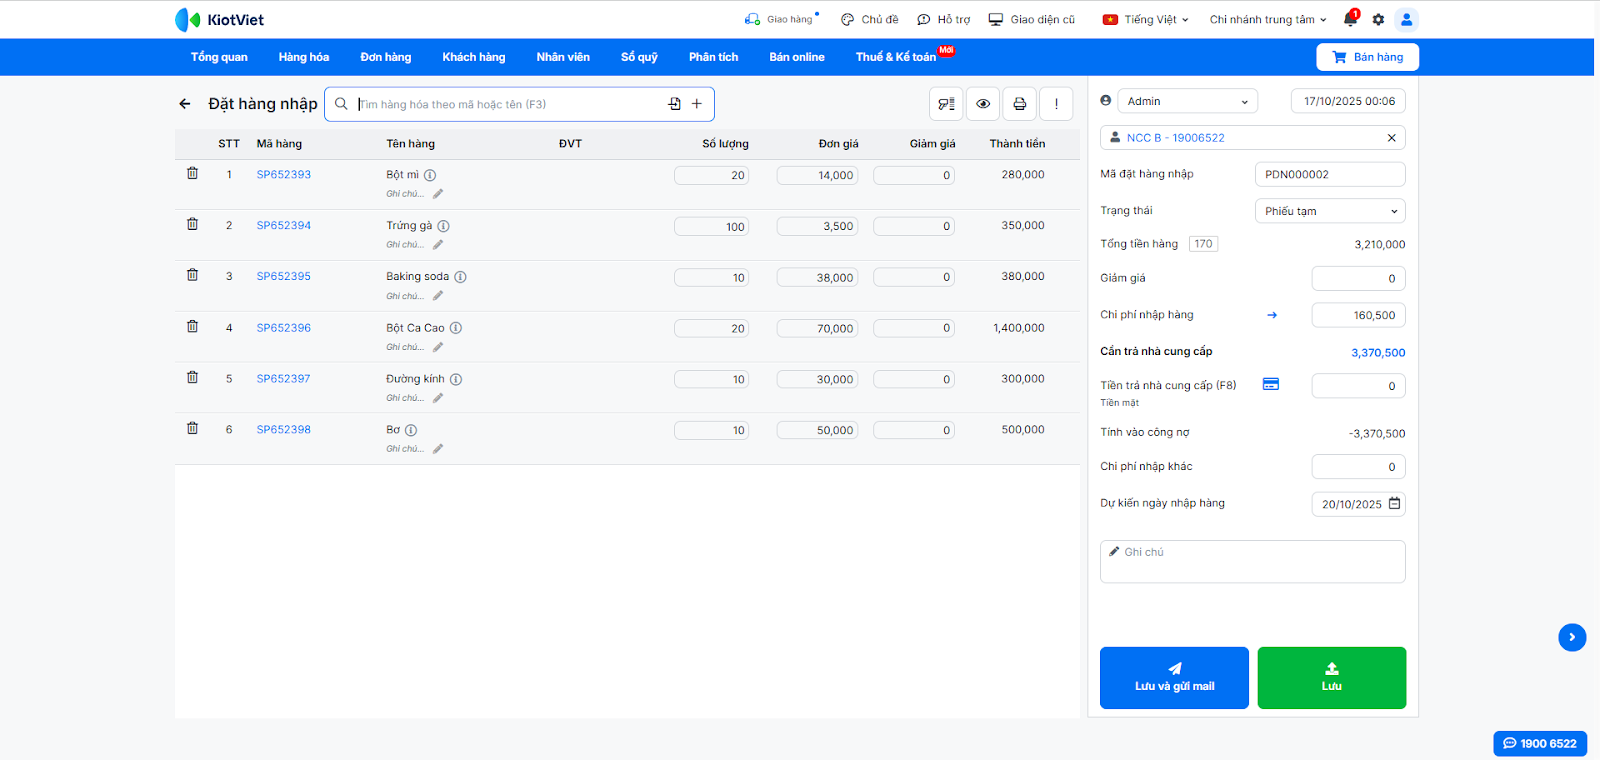Image resolution: width=1600 pixels, height=760 pixels.
Task: Remove the Trứng gà row via trash icon
Action: pyautogui.click(x=192, y=224)
